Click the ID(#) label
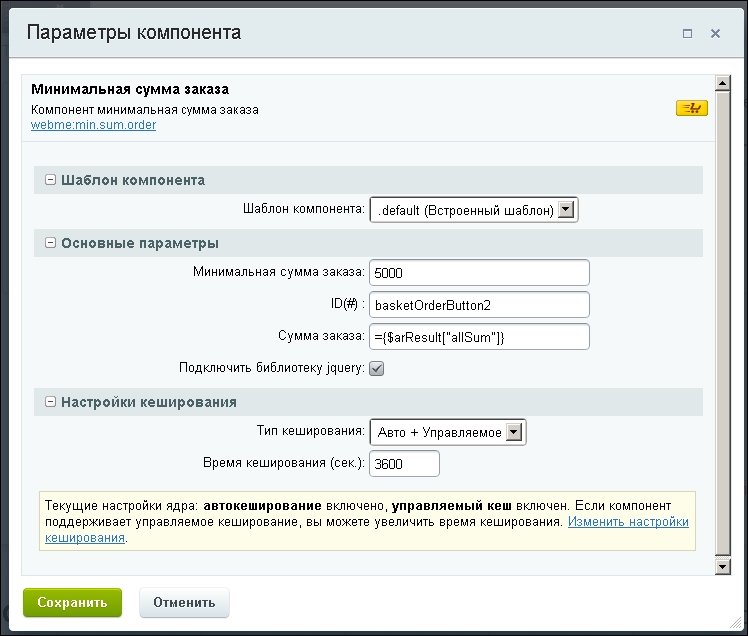The height and width of the screenshot is (636, 748). click(348, 304)
